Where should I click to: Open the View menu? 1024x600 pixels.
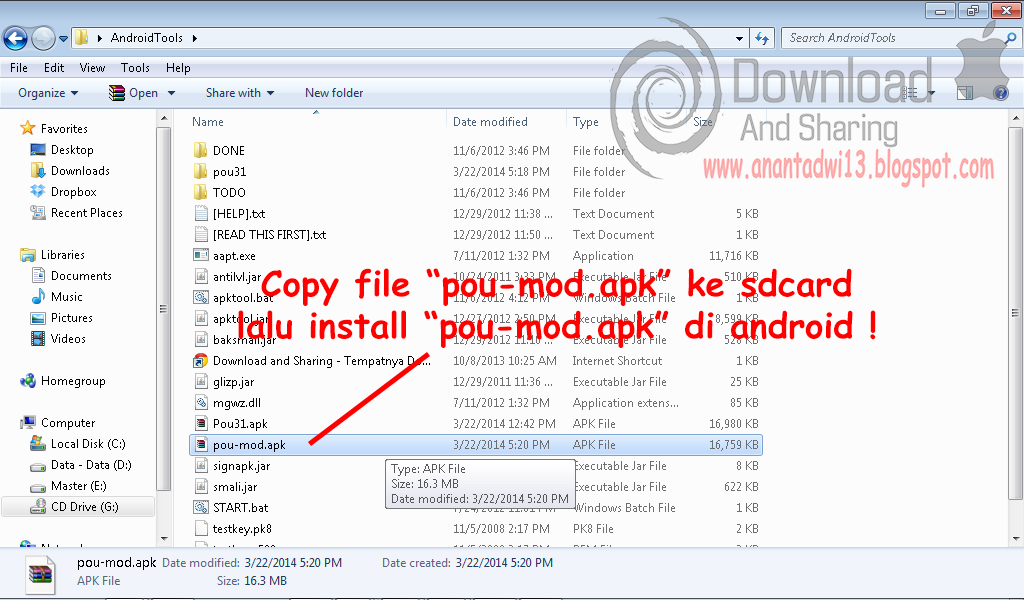point(92,68)
